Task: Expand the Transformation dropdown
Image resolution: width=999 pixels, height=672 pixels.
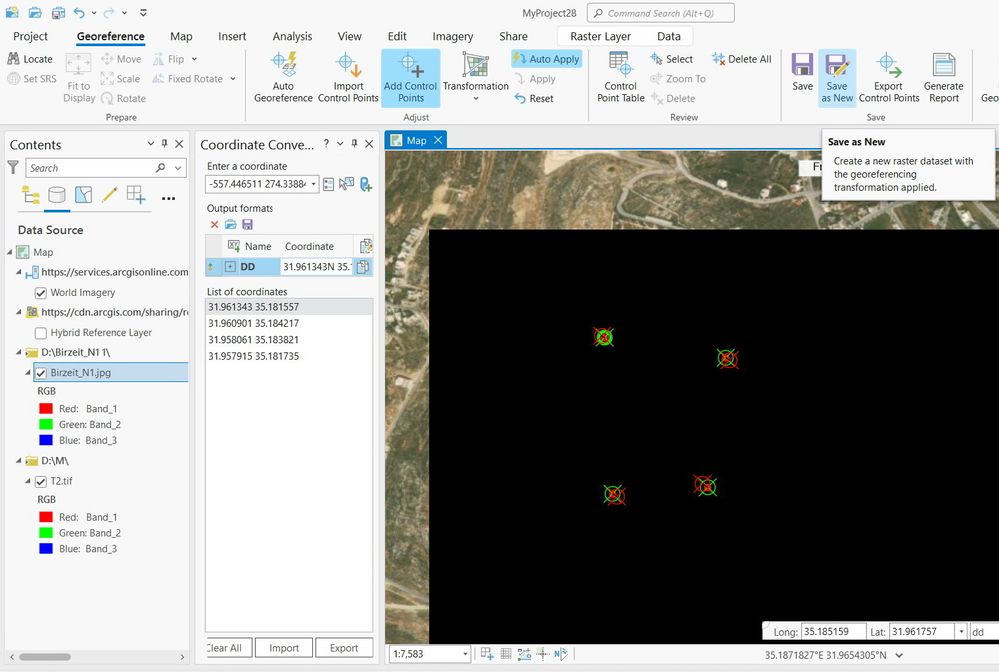Action: tap(476, 99)
